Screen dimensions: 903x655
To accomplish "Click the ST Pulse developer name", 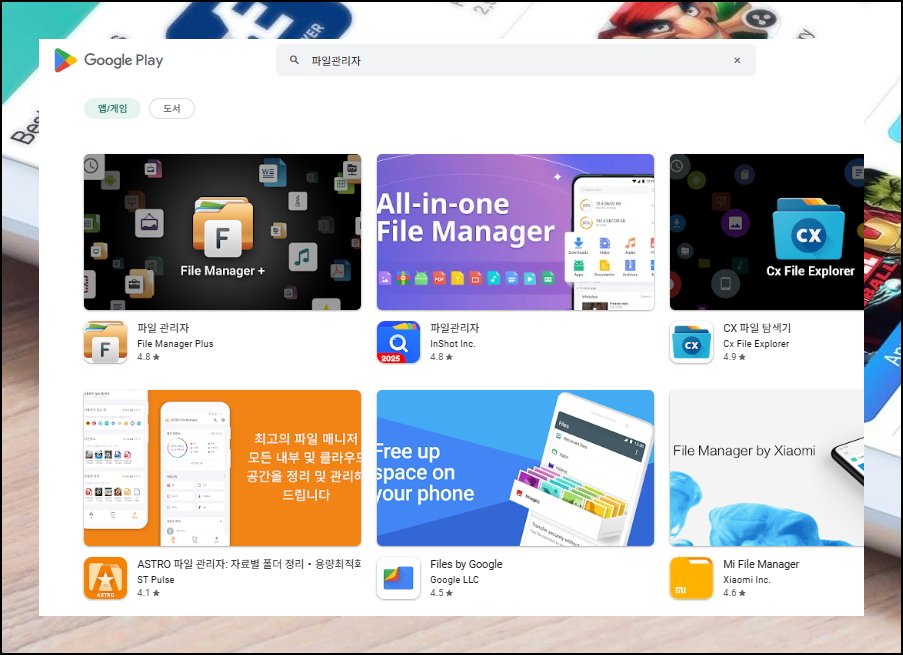I will coord(155,580).
